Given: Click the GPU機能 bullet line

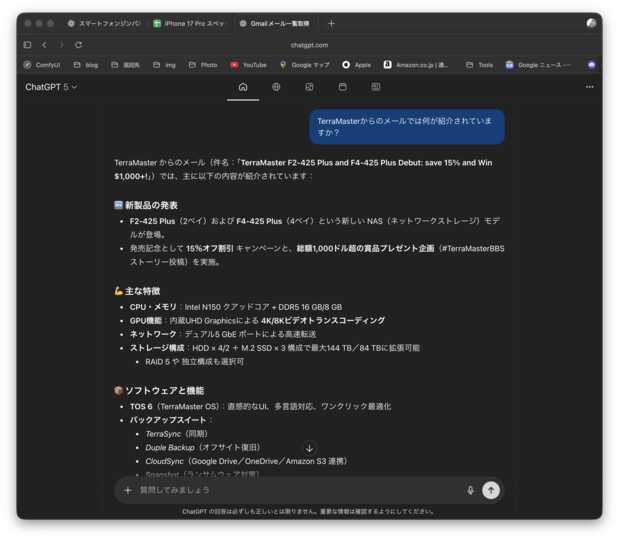Looking at the screenshot, I should click(257, 321).
